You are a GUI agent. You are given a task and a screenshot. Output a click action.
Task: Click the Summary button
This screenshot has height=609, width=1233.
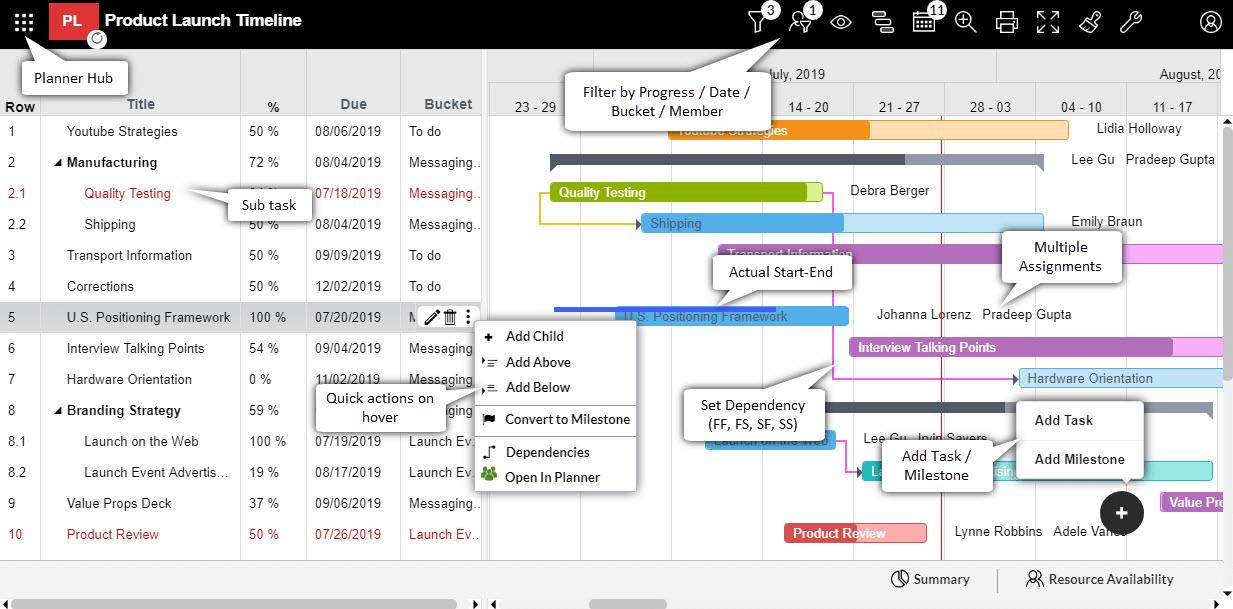pos(930,579)
